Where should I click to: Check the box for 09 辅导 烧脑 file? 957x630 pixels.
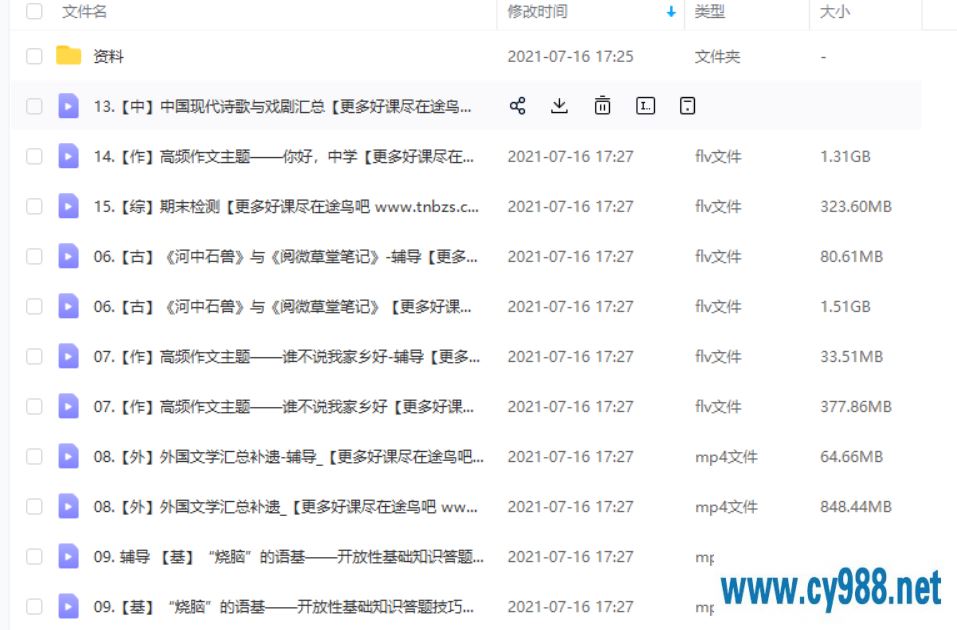[34, 557]
